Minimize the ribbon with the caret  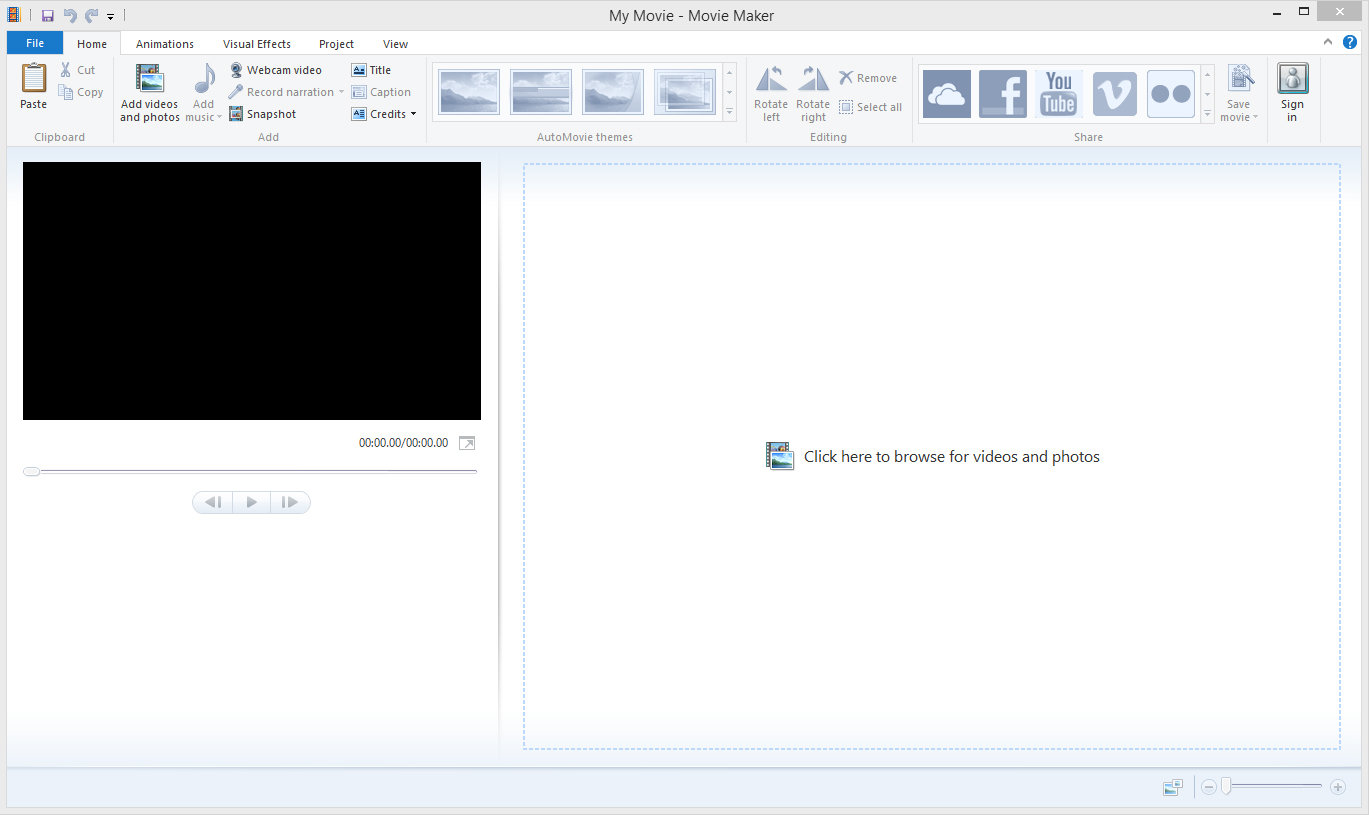pyautogui.click(x=1328, y=42)
